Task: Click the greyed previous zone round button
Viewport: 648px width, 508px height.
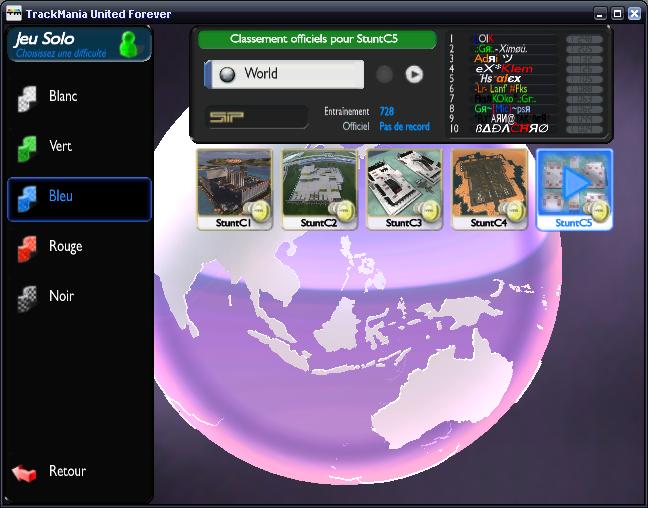Action: click(384, 74)
